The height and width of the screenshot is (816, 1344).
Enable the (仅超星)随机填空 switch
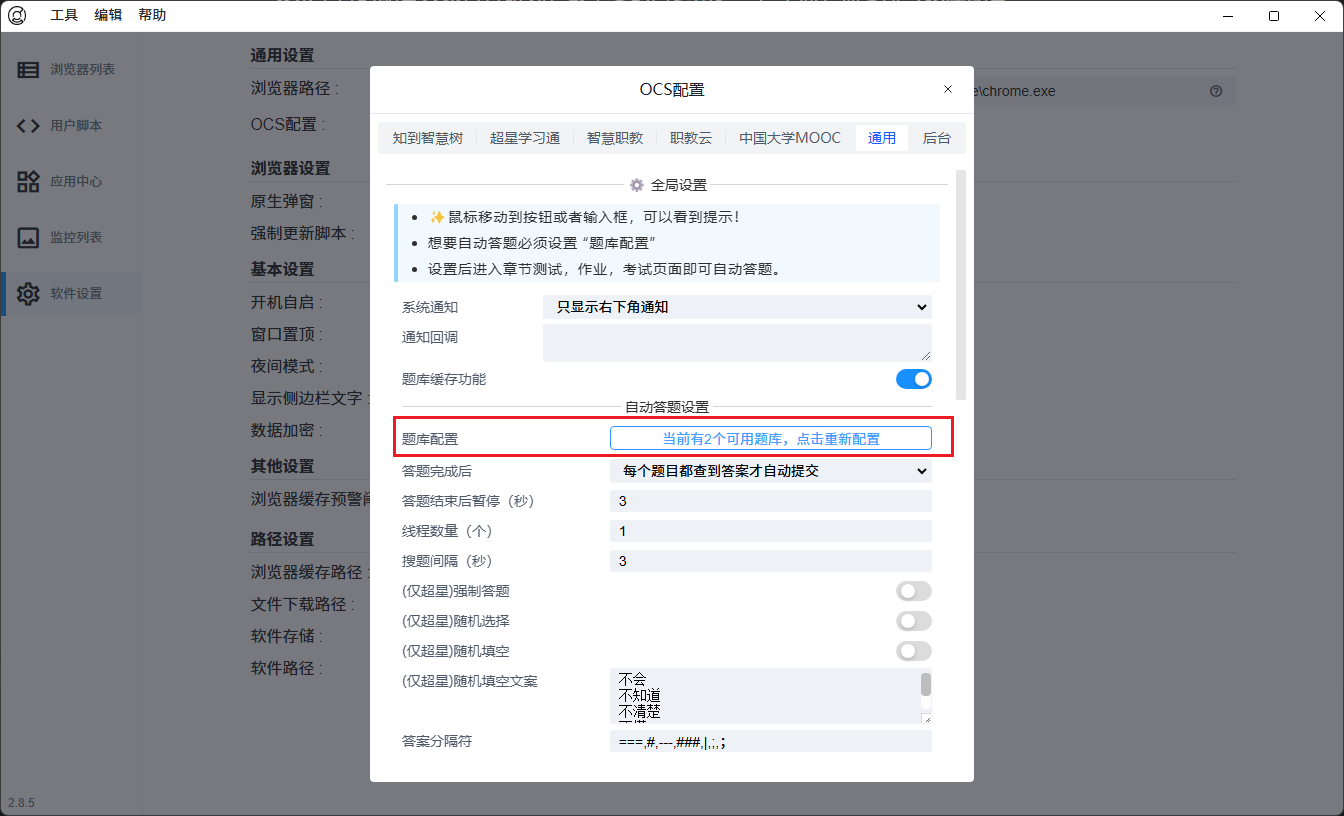pyautogui.click(x=913, y=651)
